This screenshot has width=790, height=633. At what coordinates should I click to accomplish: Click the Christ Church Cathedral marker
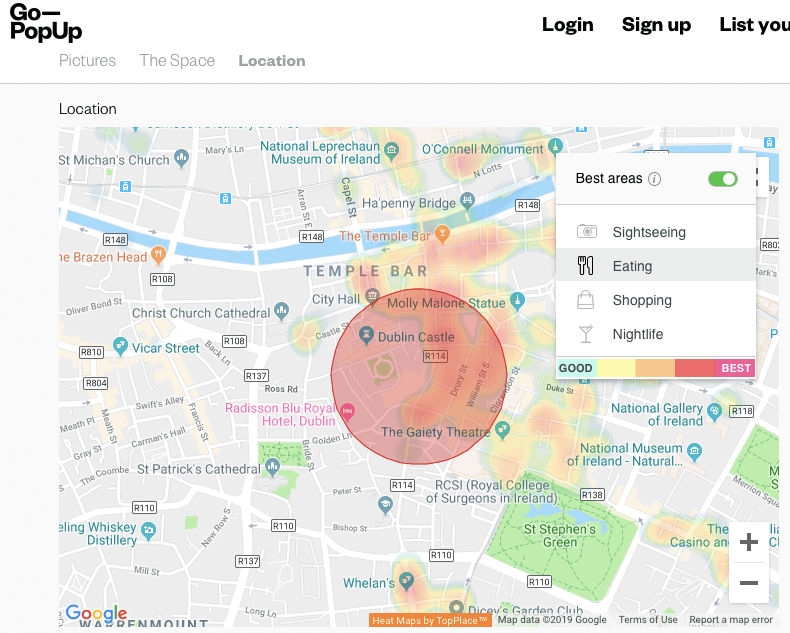coord(282,311)
